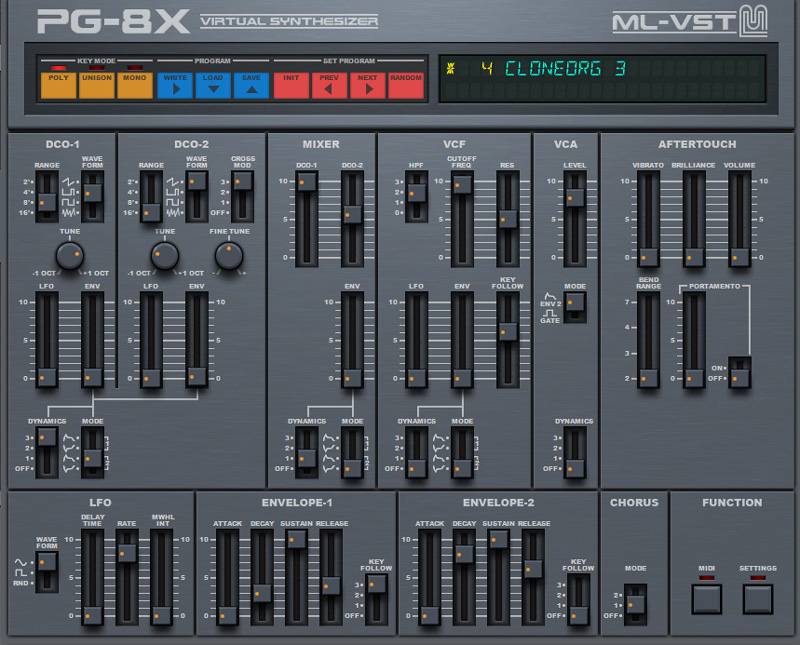Click the ENVELOPE-1 DECAY slider handle
The height and width of the screenshot is (645, 800).
(x=262, y=593)
